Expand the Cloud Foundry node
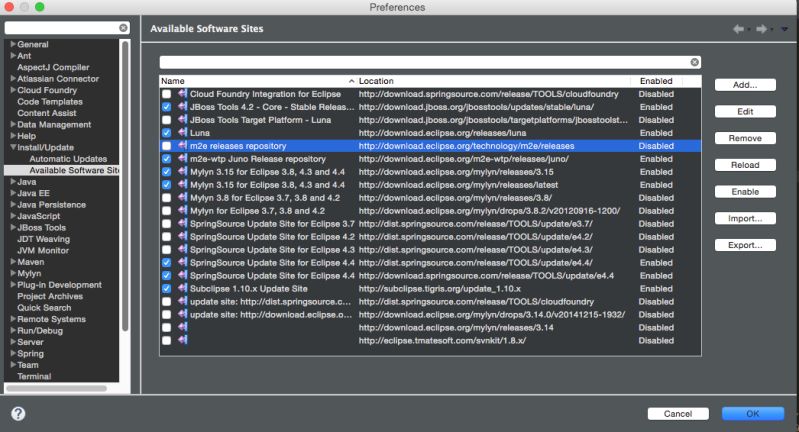The height and width of the screenshot is (432, 799). (13, 90)
